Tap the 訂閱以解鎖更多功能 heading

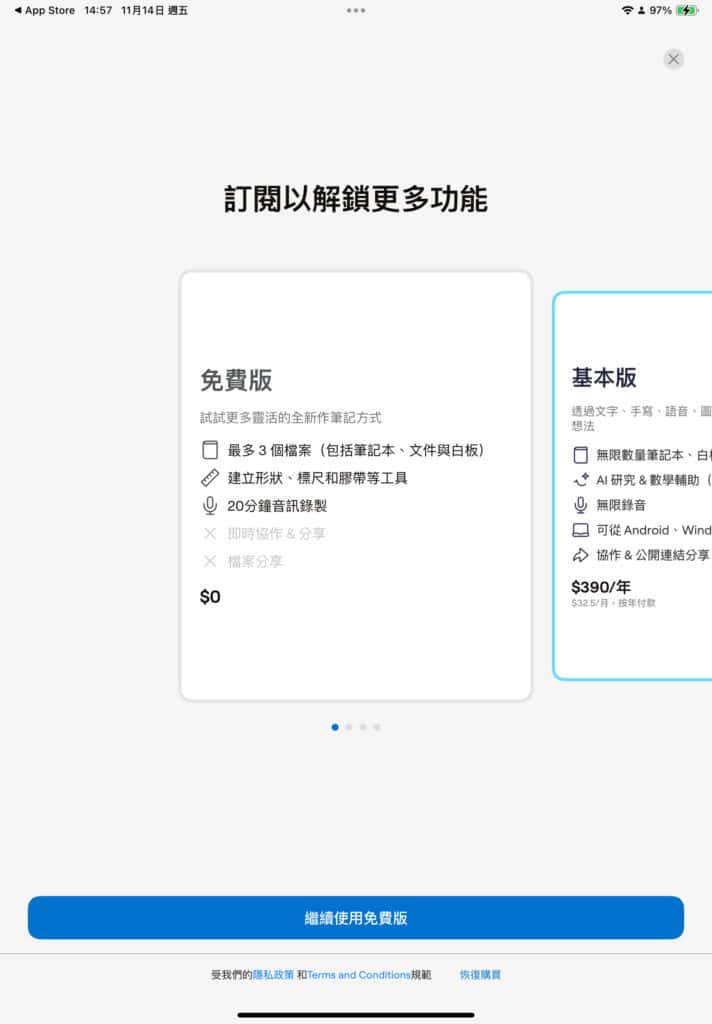point(356,199)
